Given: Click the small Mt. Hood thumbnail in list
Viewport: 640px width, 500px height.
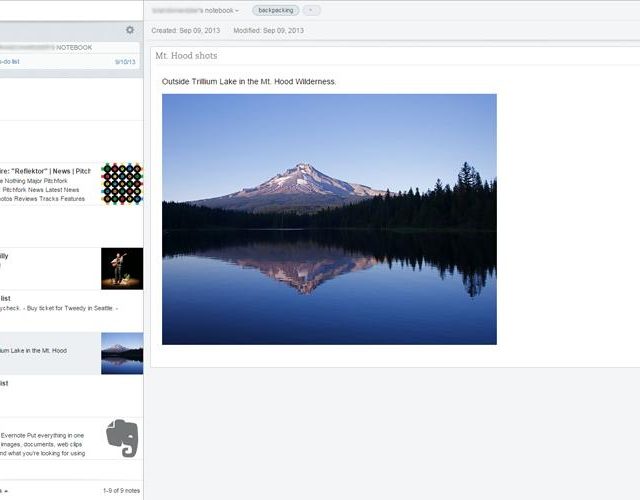Looking at the screenshot, I should pos(122,353).
